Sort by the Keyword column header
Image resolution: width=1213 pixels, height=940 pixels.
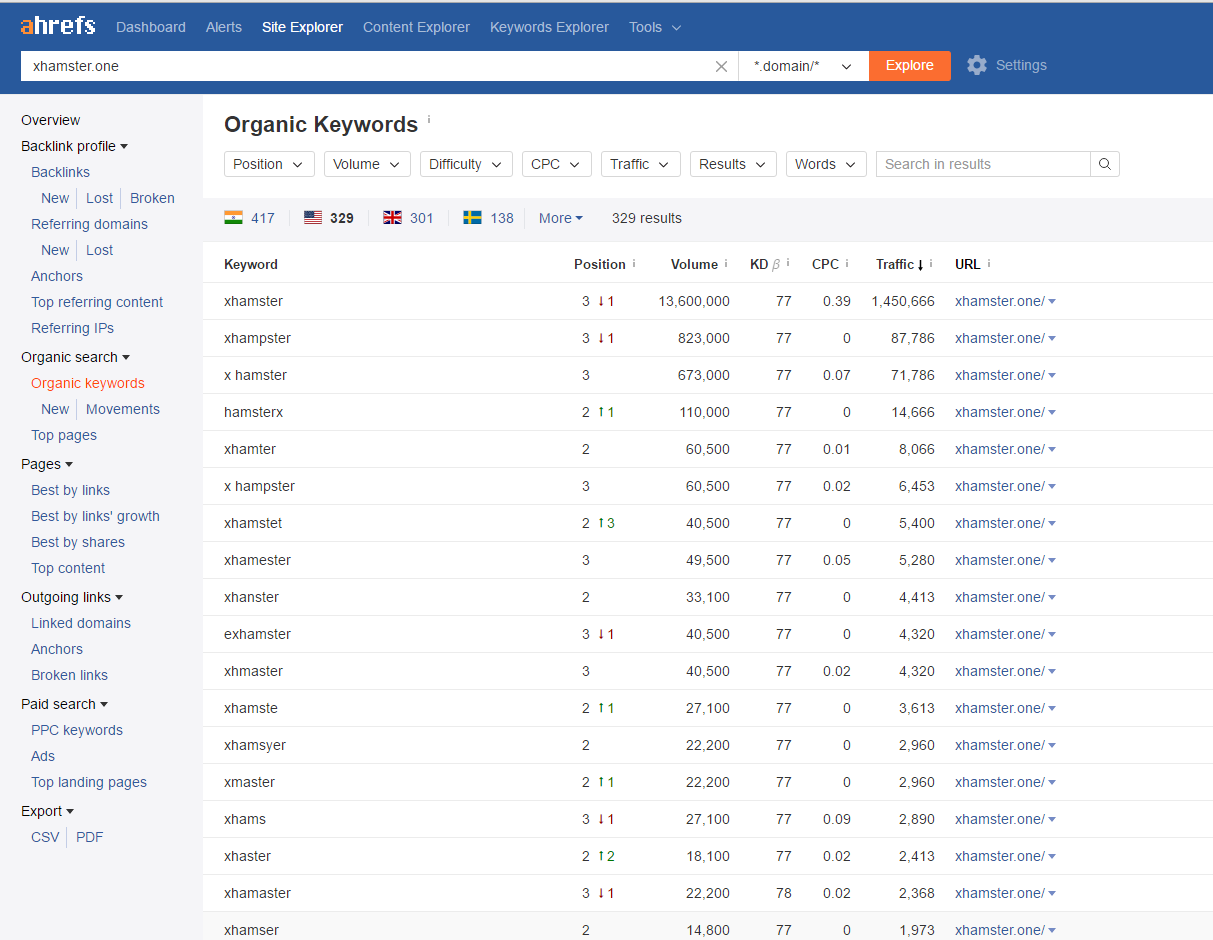point(251,264)
